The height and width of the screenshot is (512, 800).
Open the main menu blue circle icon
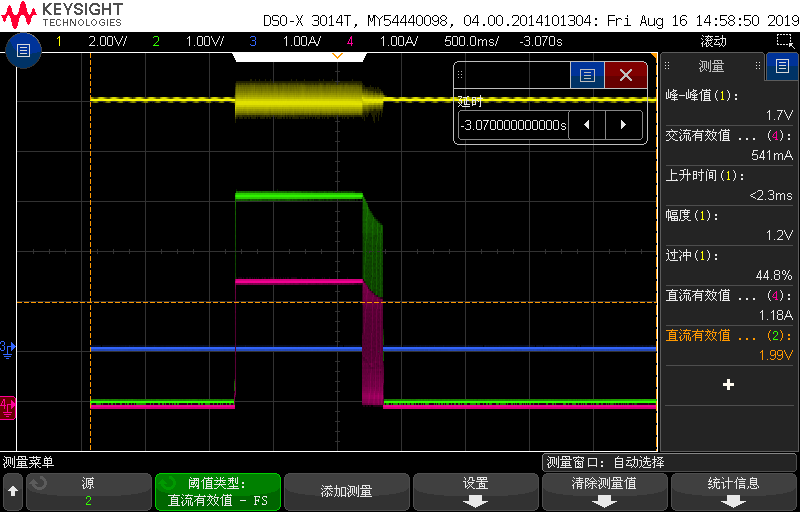(23, 50)
